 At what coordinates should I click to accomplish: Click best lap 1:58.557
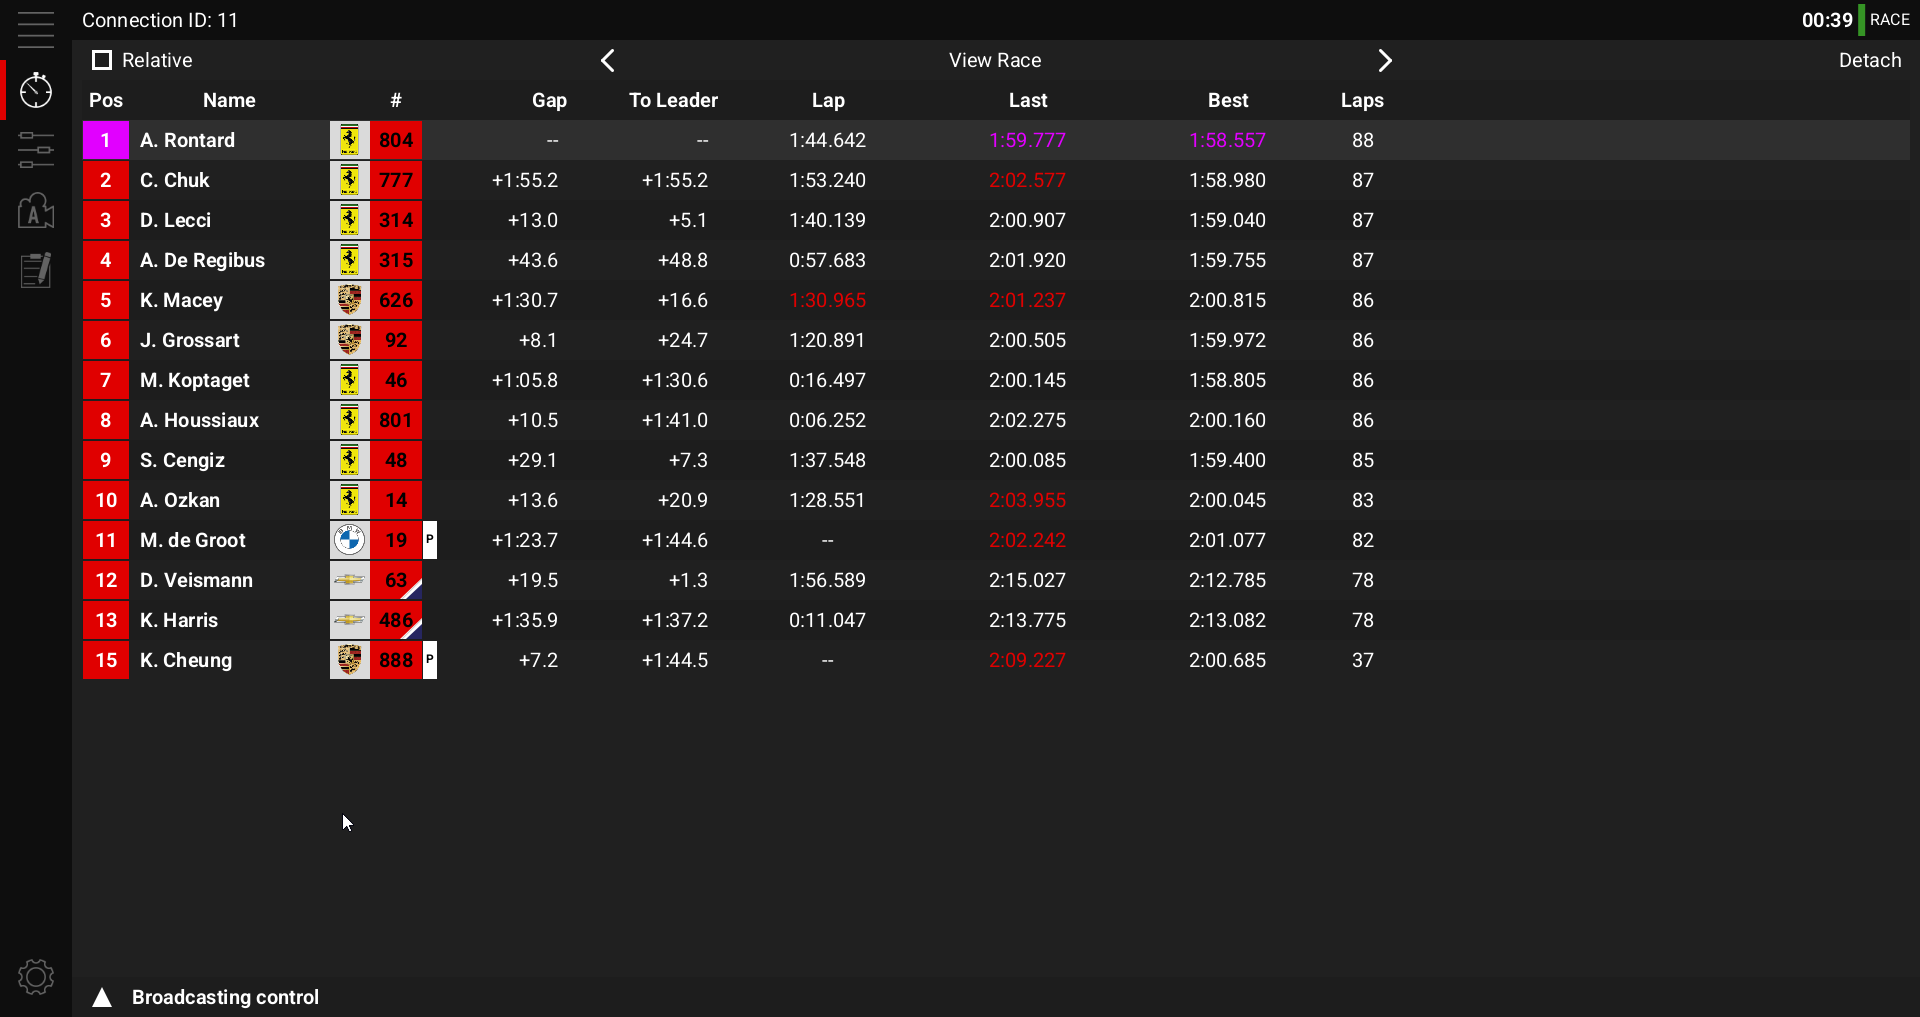(x=1227, y=140)
